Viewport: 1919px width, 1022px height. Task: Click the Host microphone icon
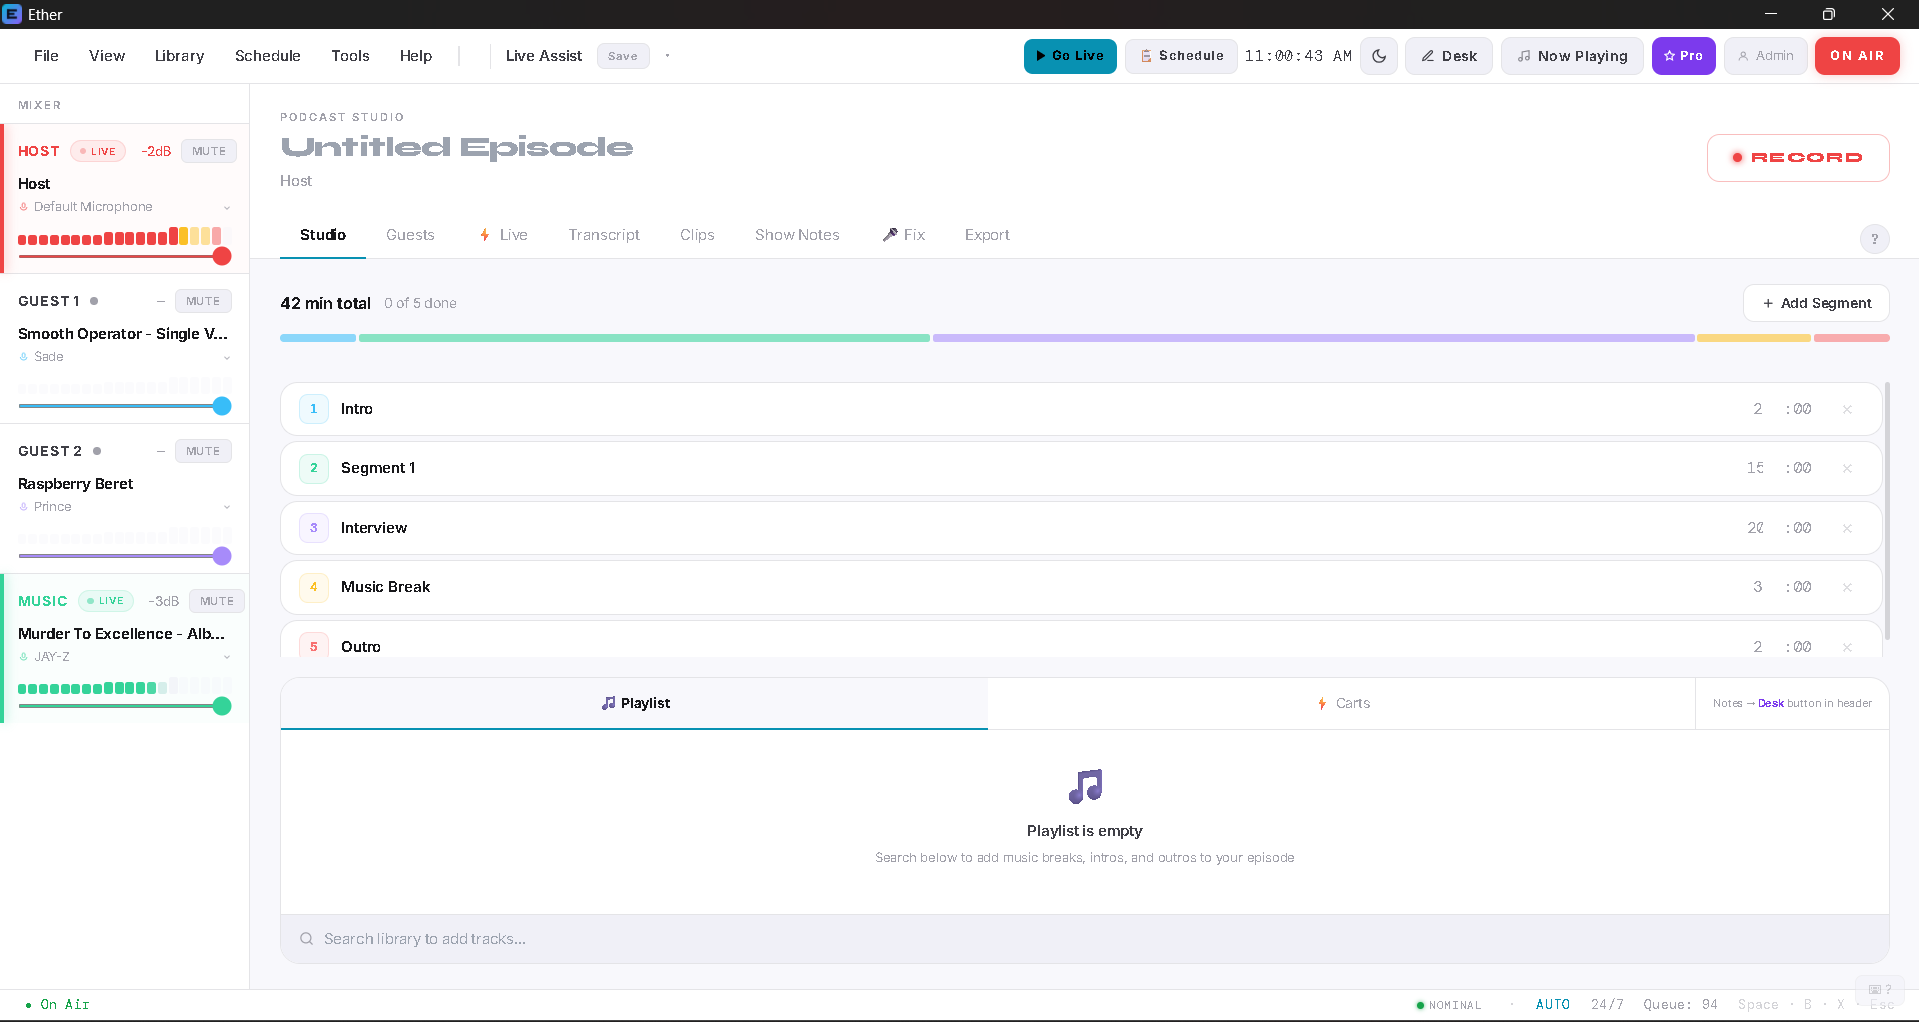(x=24, y=207)
